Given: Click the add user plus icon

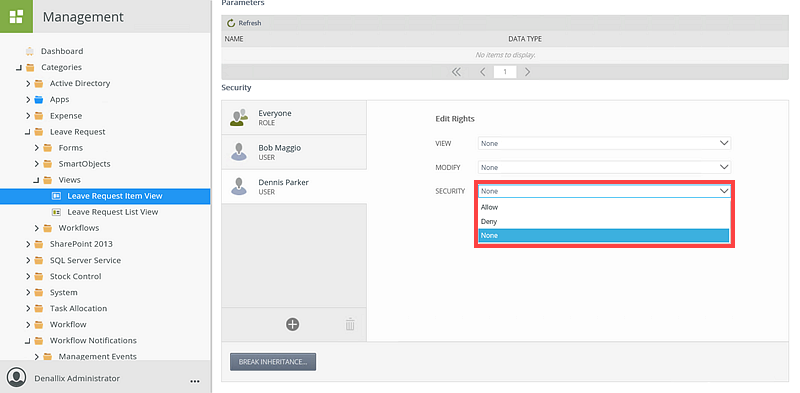Looking at the screenshot, I should (x=292, y=324).
